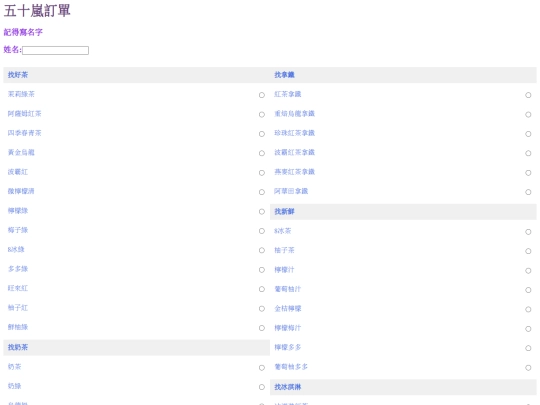Click the 姓名 name input field

click(55, 50)
